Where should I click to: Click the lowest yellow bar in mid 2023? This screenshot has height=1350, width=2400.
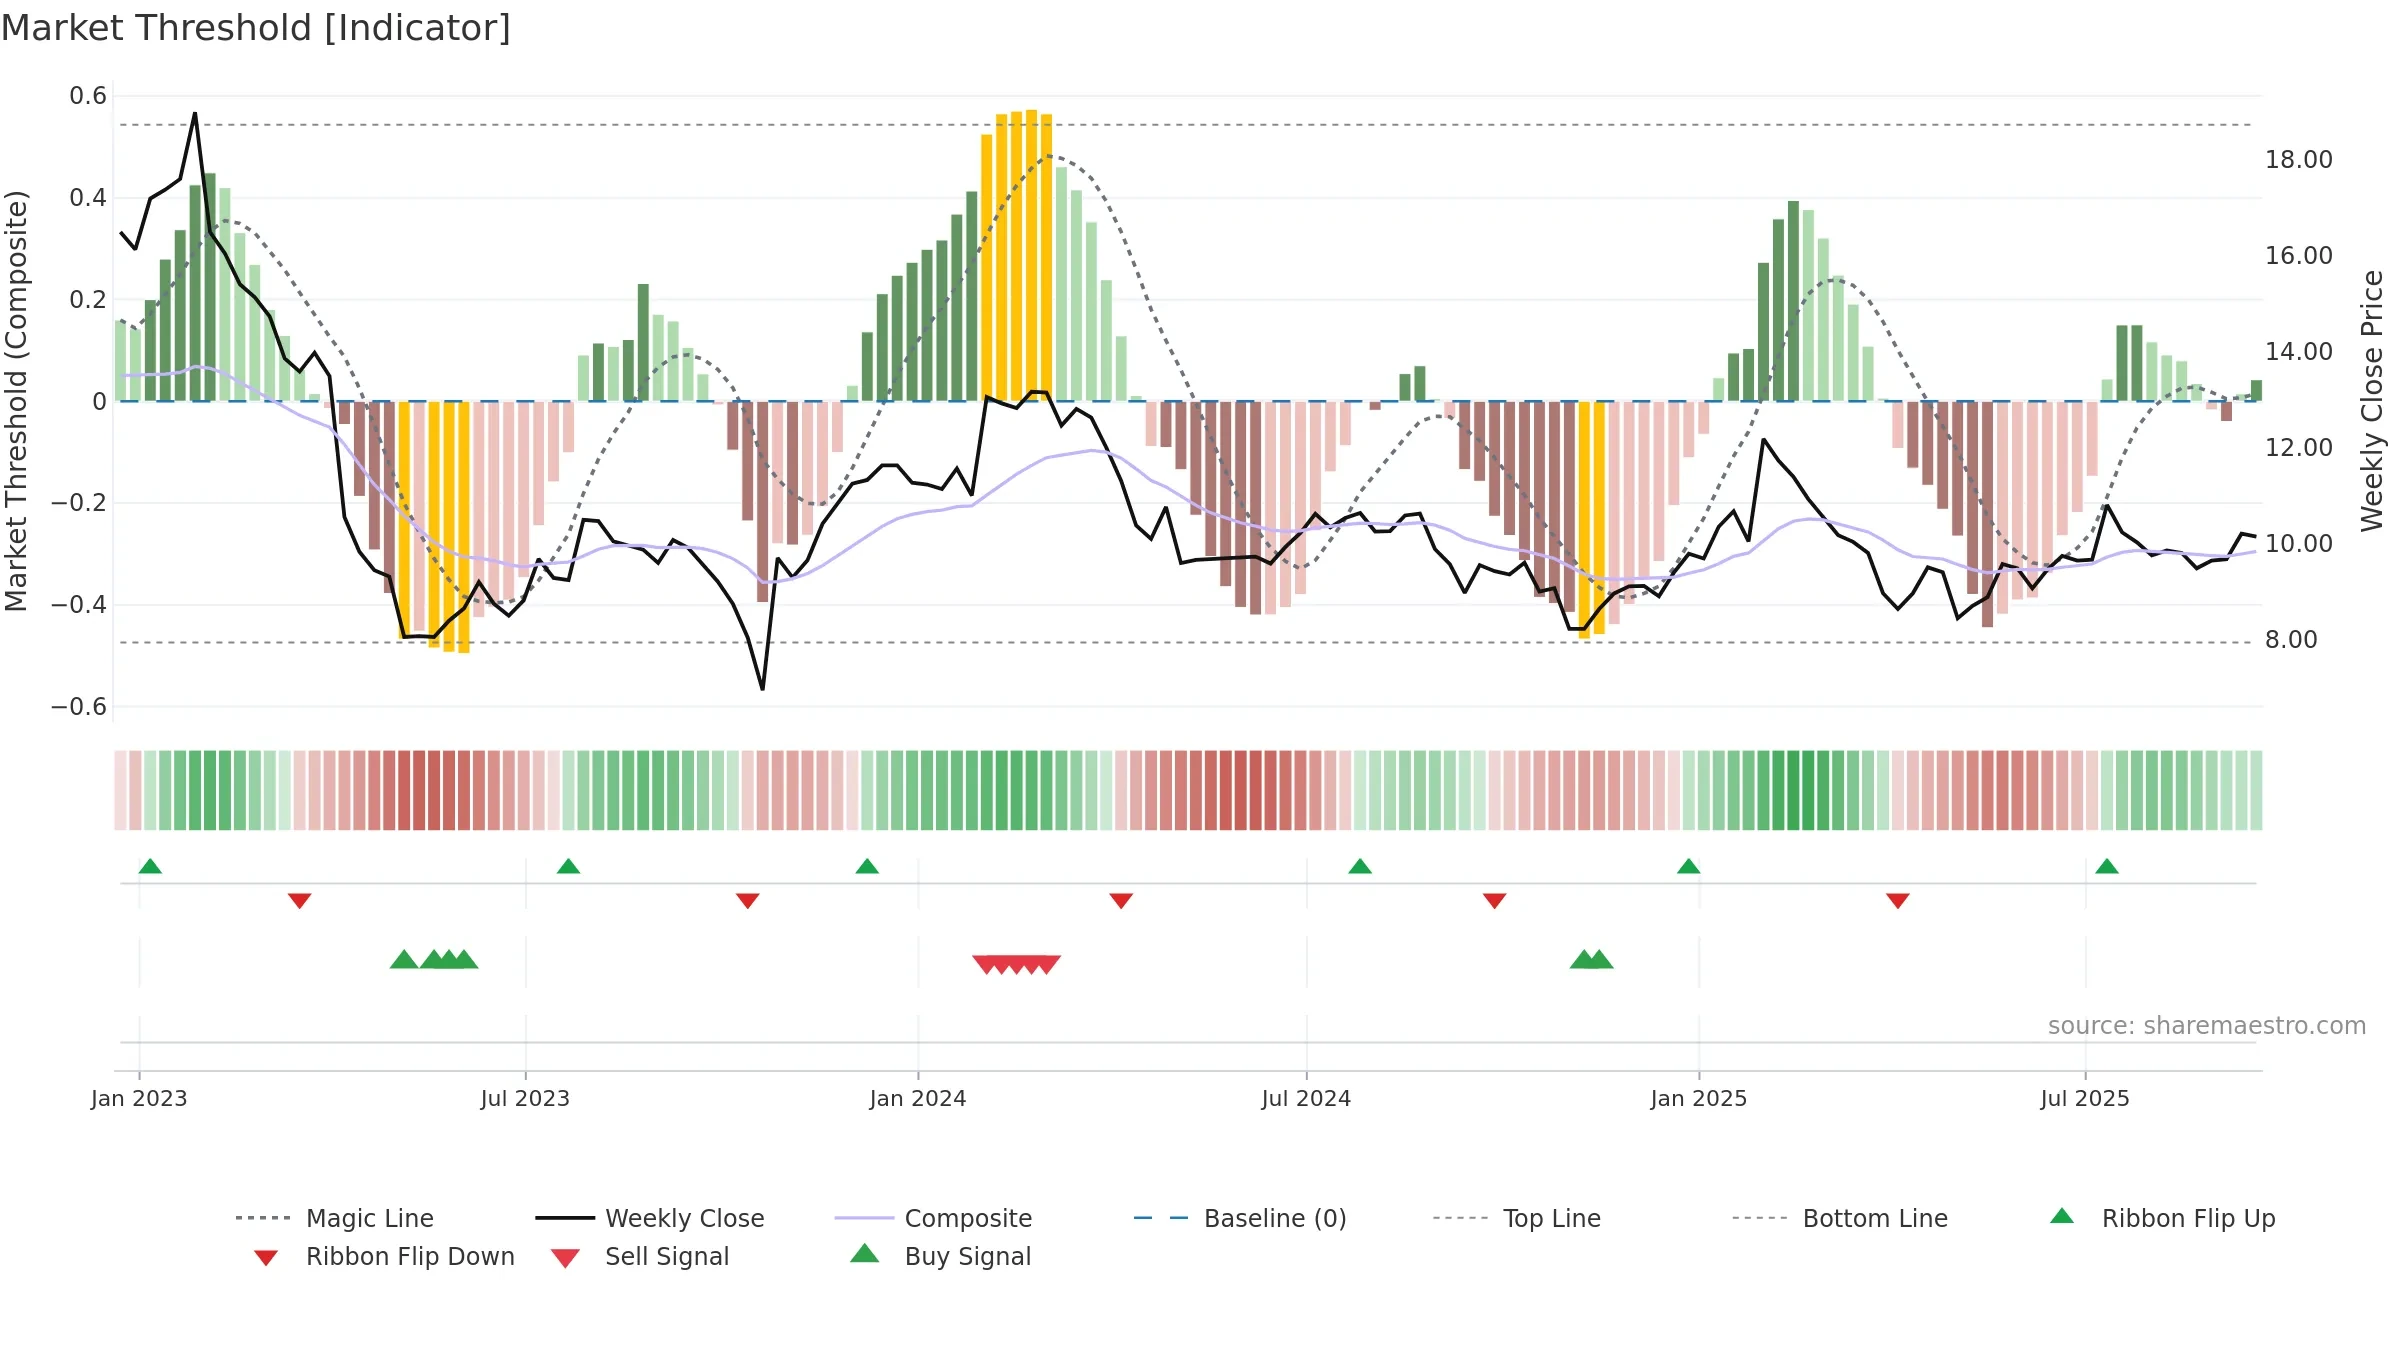pyautogui.click(x=464, y=527)
